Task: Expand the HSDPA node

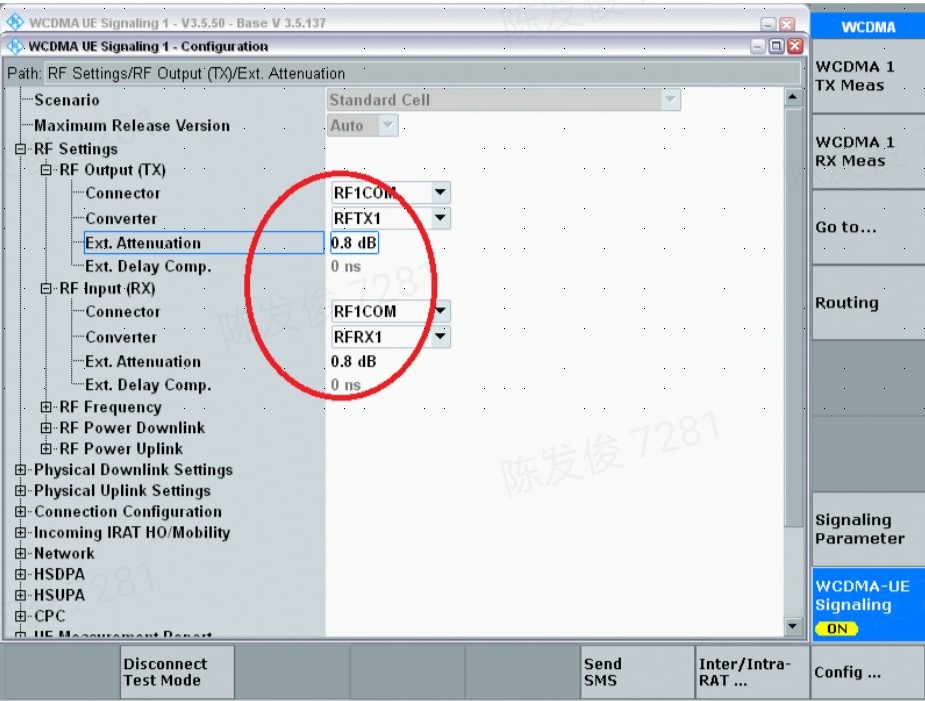Action: point(21,574)
